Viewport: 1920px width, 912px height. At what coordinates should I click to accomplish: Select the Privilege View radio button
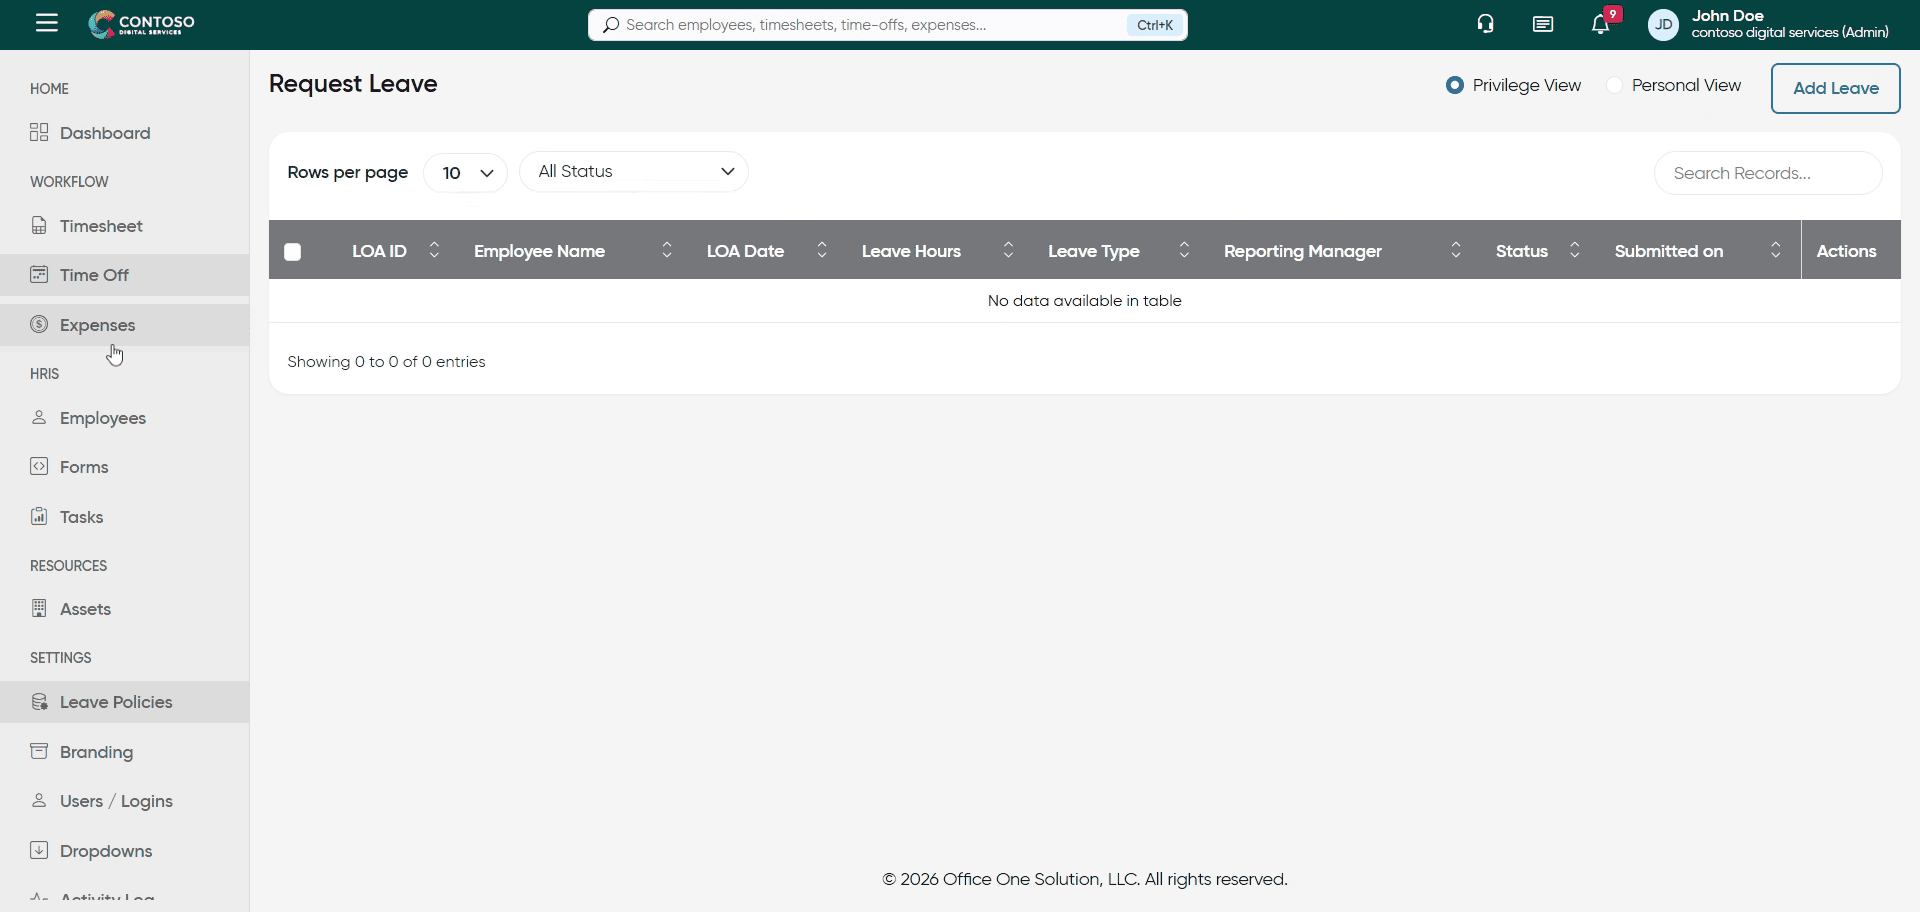[1455, 86]
